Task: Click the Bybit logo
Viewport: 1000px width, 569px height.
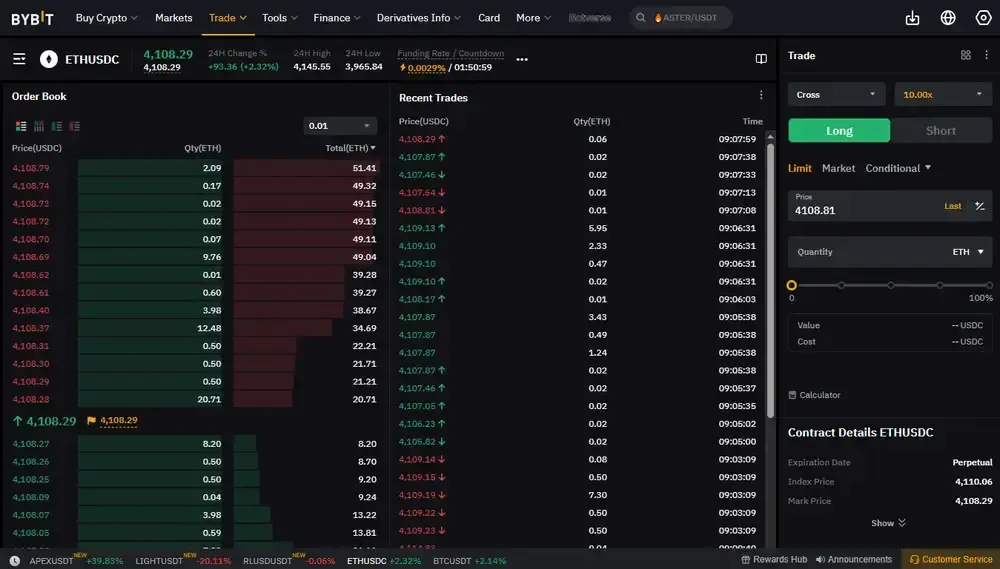Action: 33,18
